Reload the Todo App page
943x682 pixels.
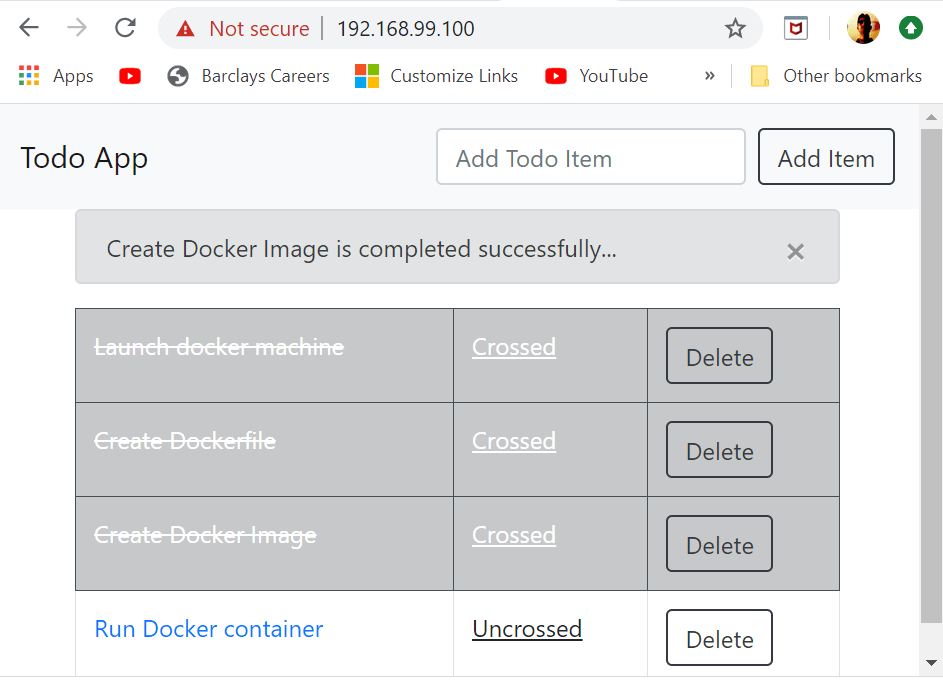click(124, 27)
